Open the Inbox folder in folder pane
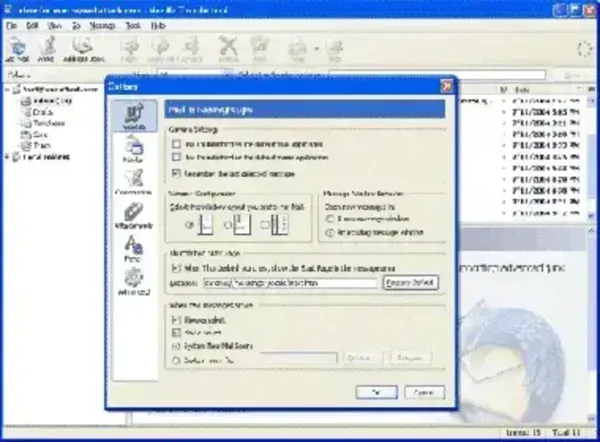600x442 pixels. (47, 101)
